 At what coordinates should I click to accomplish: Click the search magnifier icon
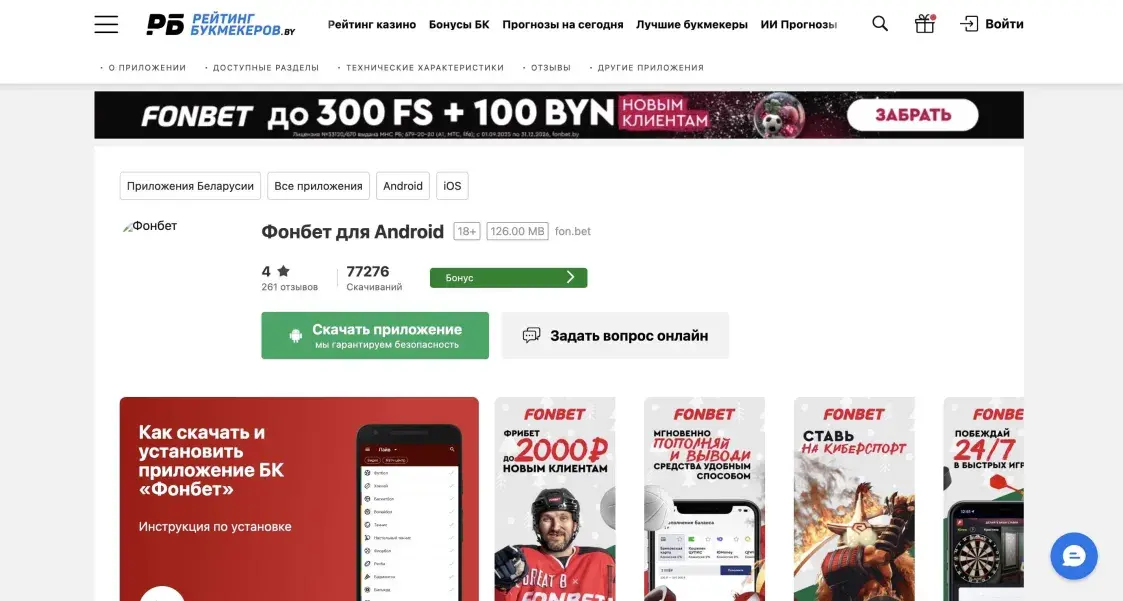click(x=879, y=24)
